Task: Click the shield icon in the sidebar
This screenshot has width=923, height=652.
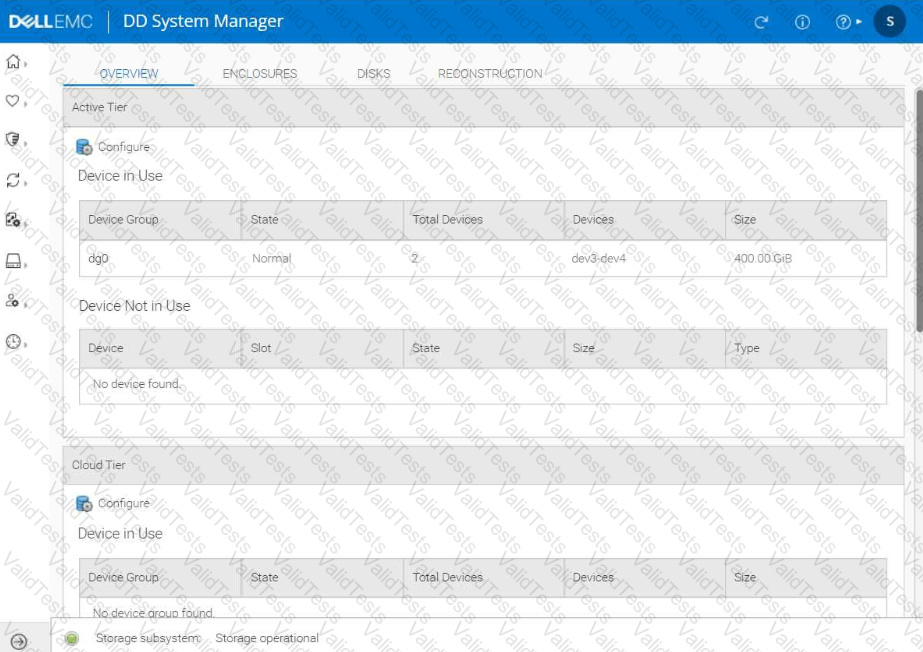Action: [x=14, y=140]
